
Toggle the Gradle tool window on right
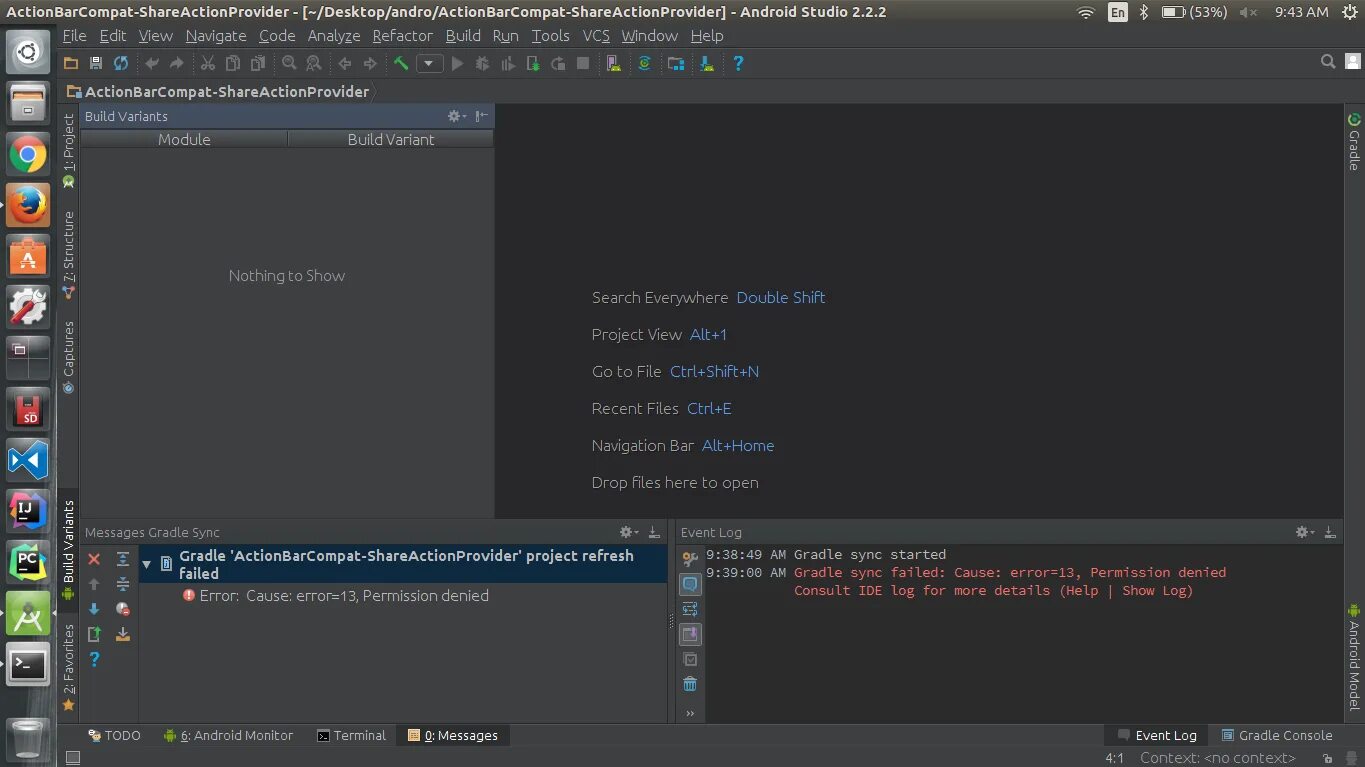coord(1354,141)
